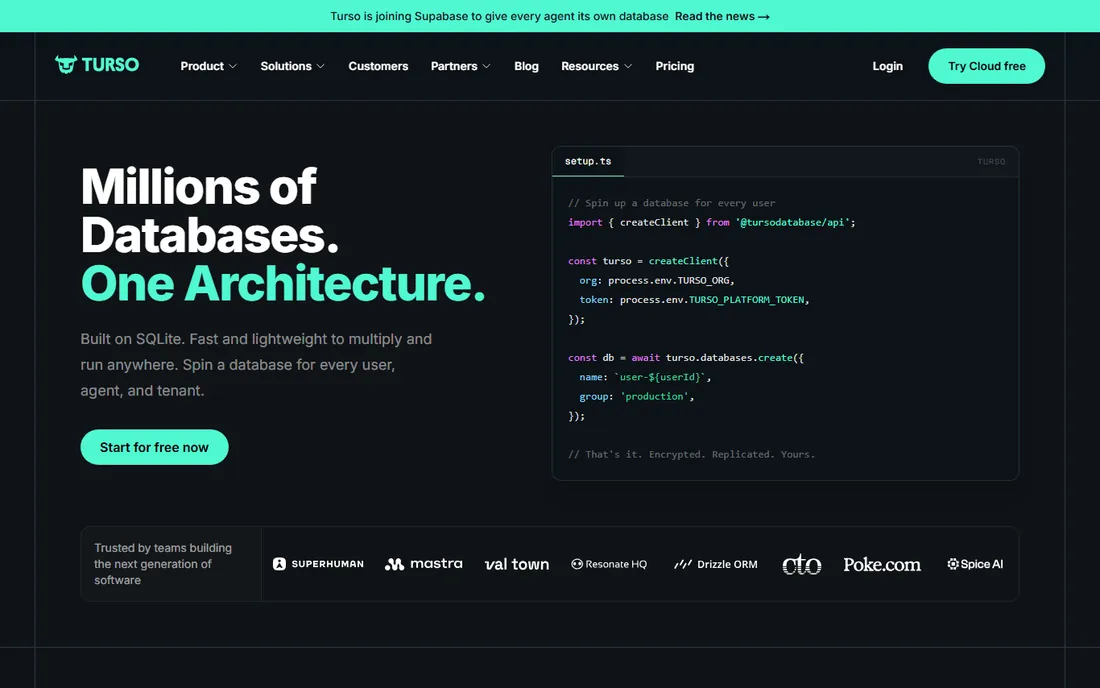
Task: Click the Login link
Action: tap(887, 66)
